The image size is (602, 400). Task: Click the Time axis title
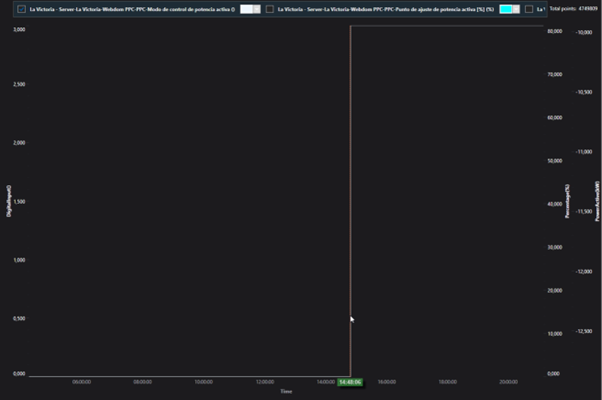(286, 391)
